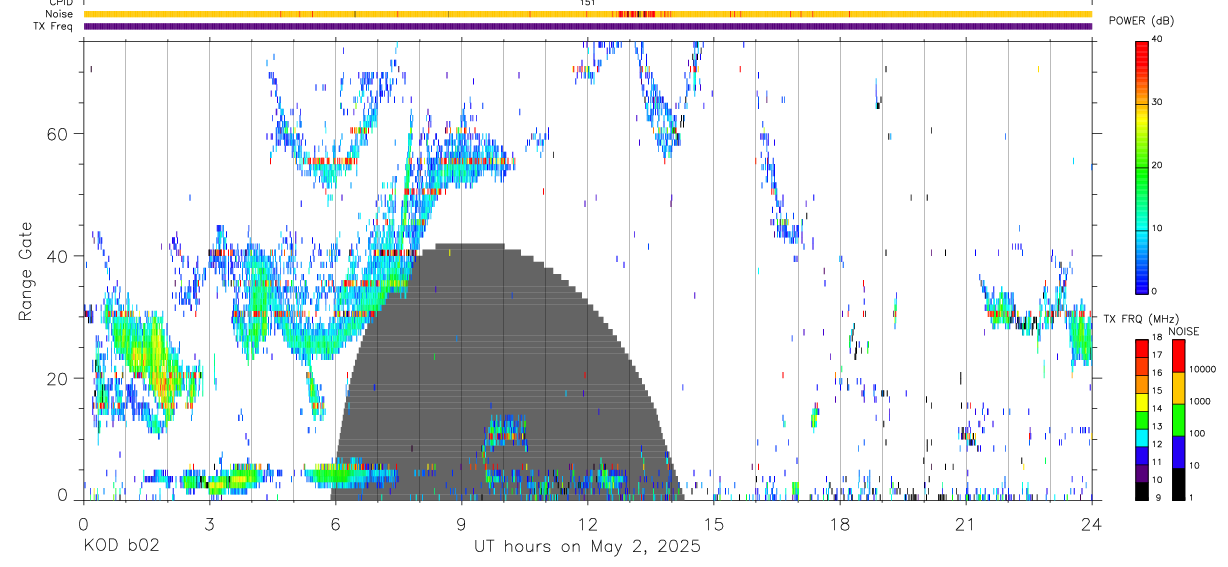Click the 'TX Freq' row label at top left
This screenshot has width=1228, height=567.
click(x=54, y=26)
